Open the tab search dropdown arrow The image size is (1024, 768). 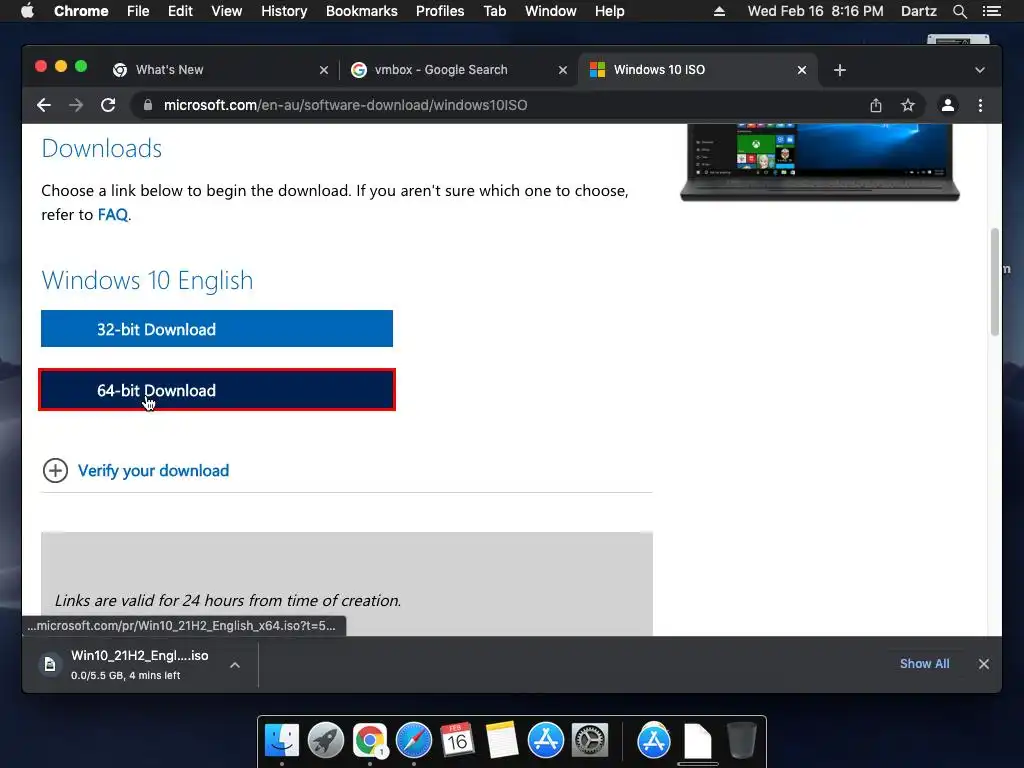[x=980, y=70]
